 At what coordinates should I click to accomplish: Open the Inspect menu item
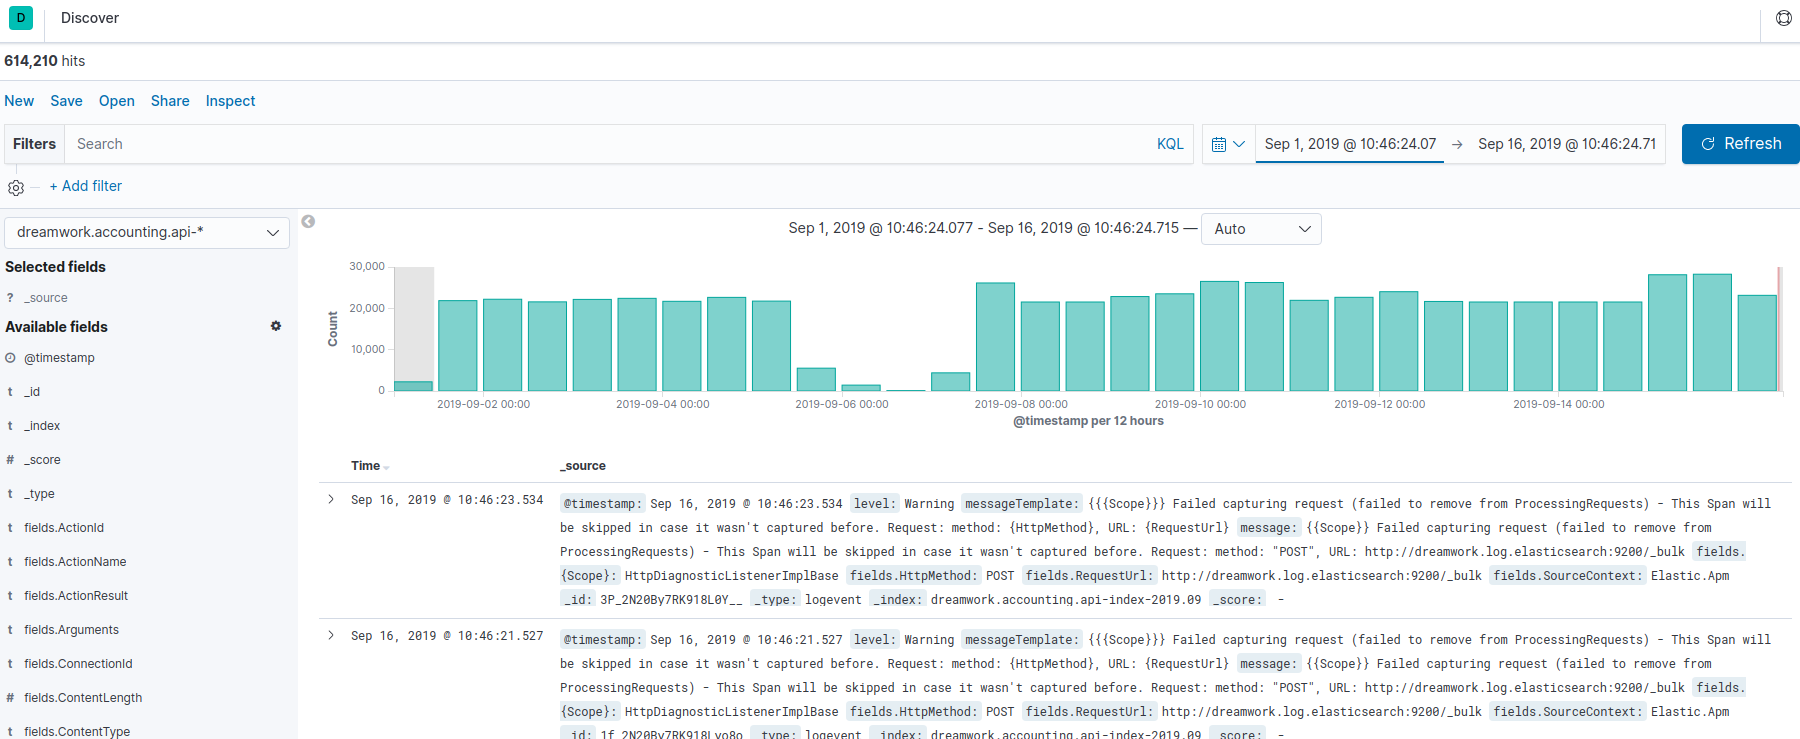230,101
